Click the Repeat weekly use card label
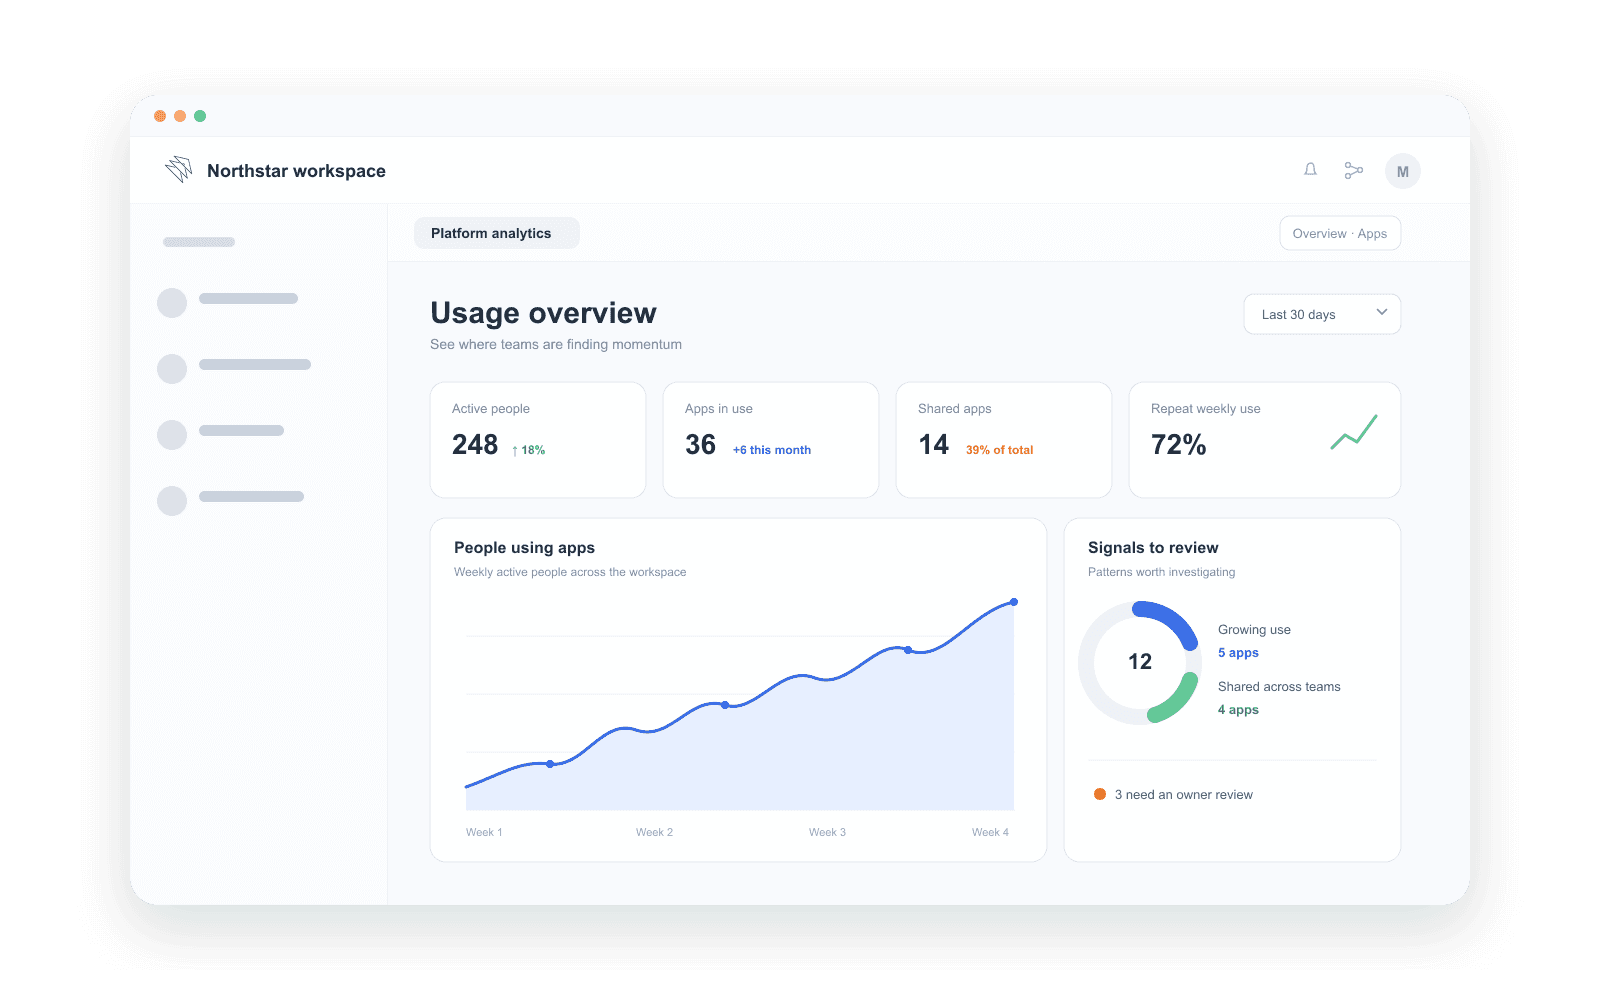 1206,409
